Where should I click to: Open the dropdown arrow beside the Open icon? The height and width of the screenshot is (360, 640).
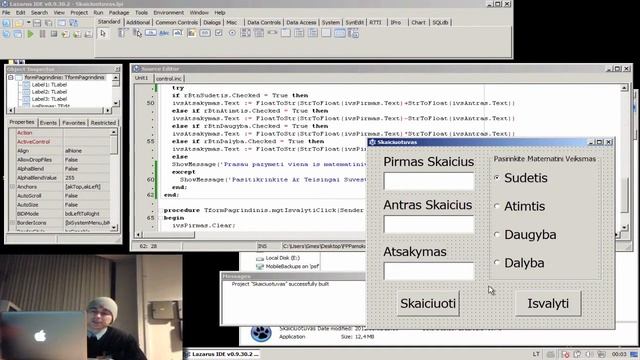pos(28,23)
